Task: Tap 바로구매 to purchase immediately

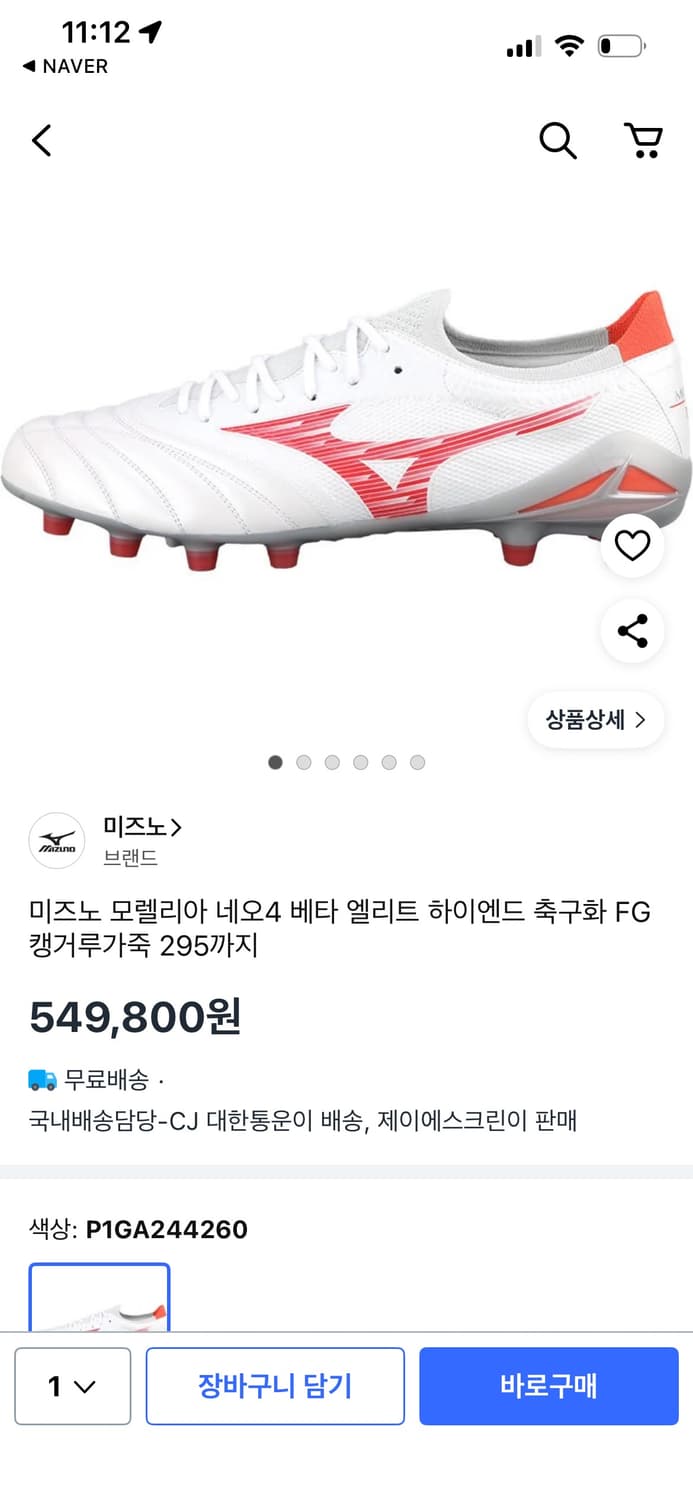Action: [549, 1386]
